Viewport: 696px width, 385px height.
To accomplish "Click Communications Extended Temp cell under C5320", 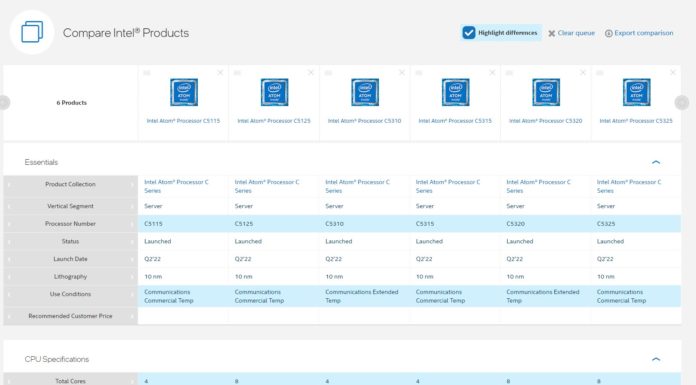I will coord(545,296).
